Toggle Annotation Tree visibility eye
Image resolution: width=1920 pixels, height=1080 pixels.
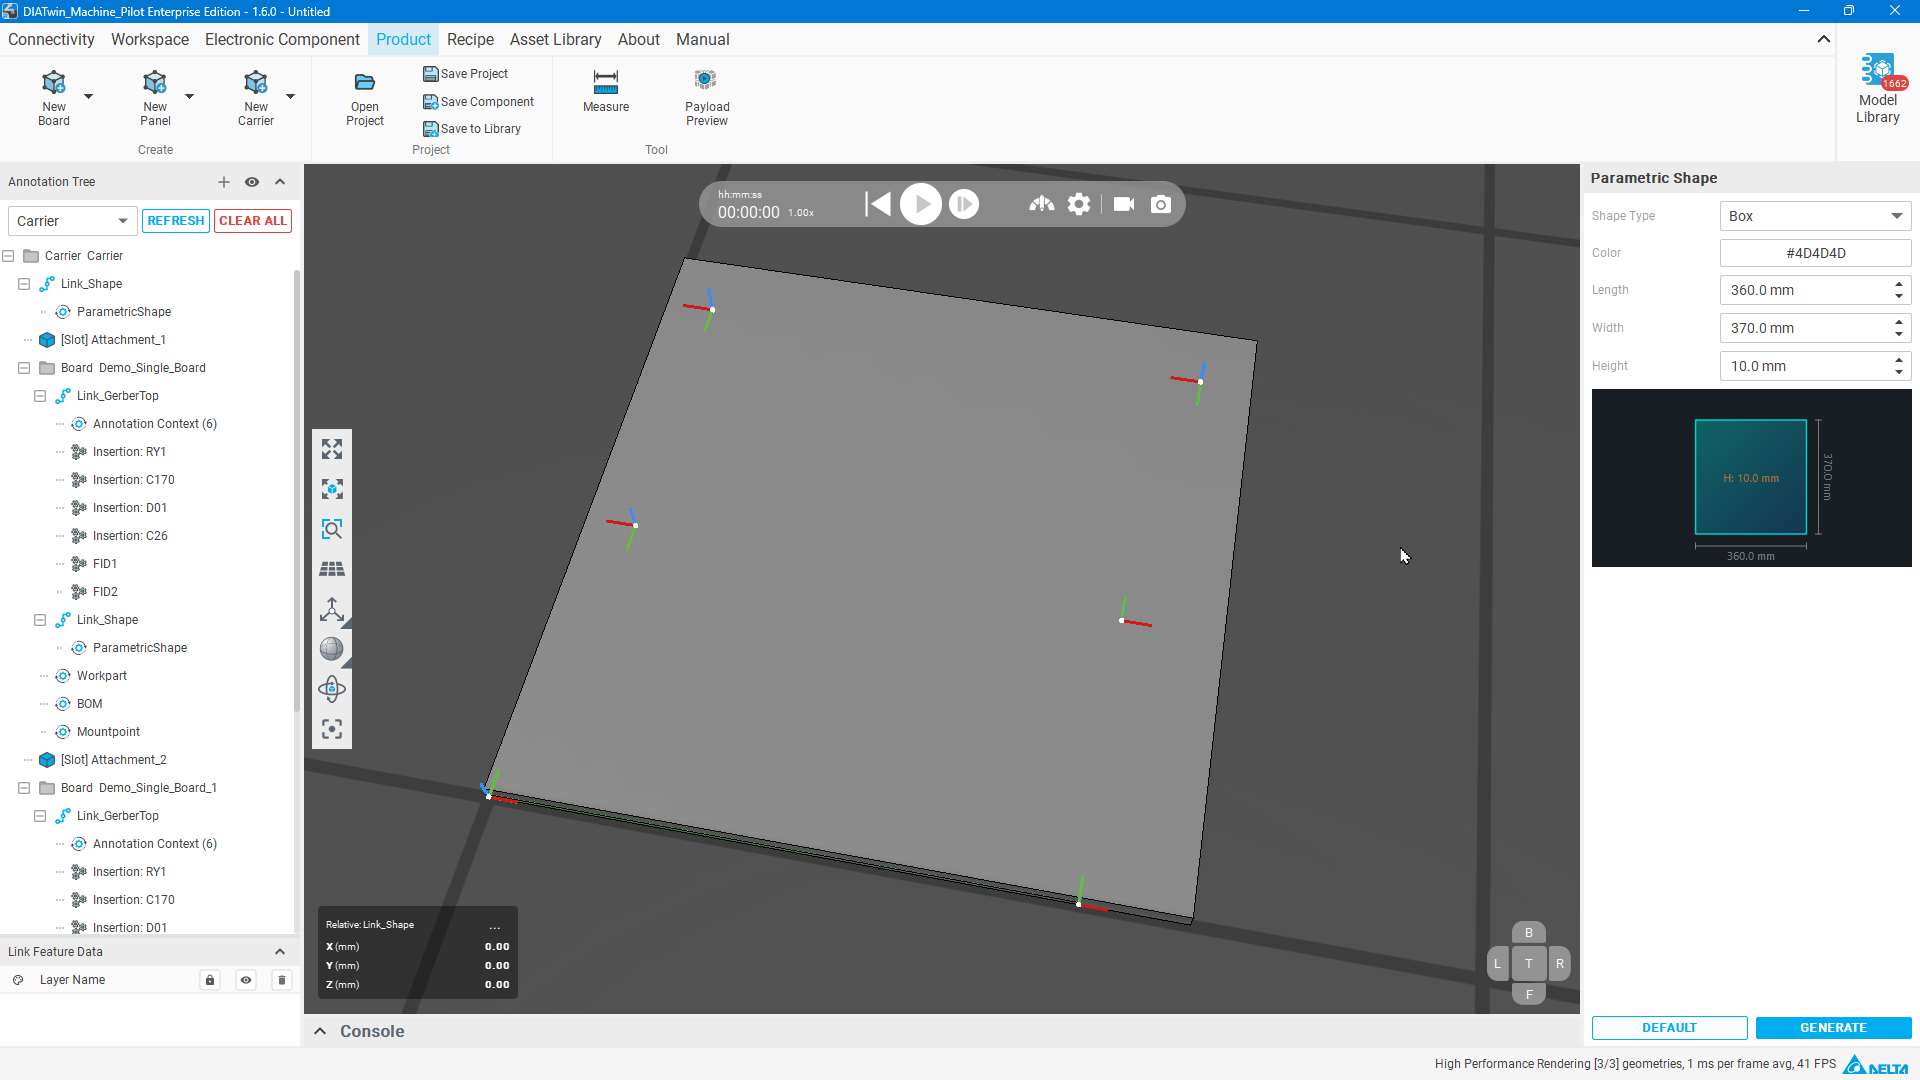(252, 182)
